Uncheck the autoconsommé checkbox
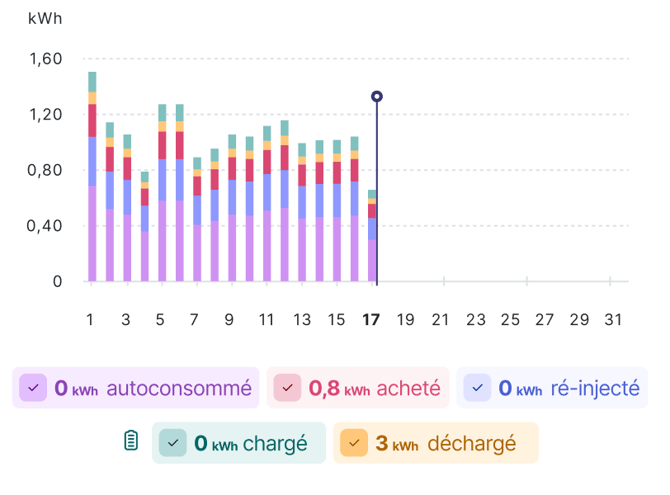The width and height of the screenshot is (670, 495). pyautogui.click(x=34, y=388)
